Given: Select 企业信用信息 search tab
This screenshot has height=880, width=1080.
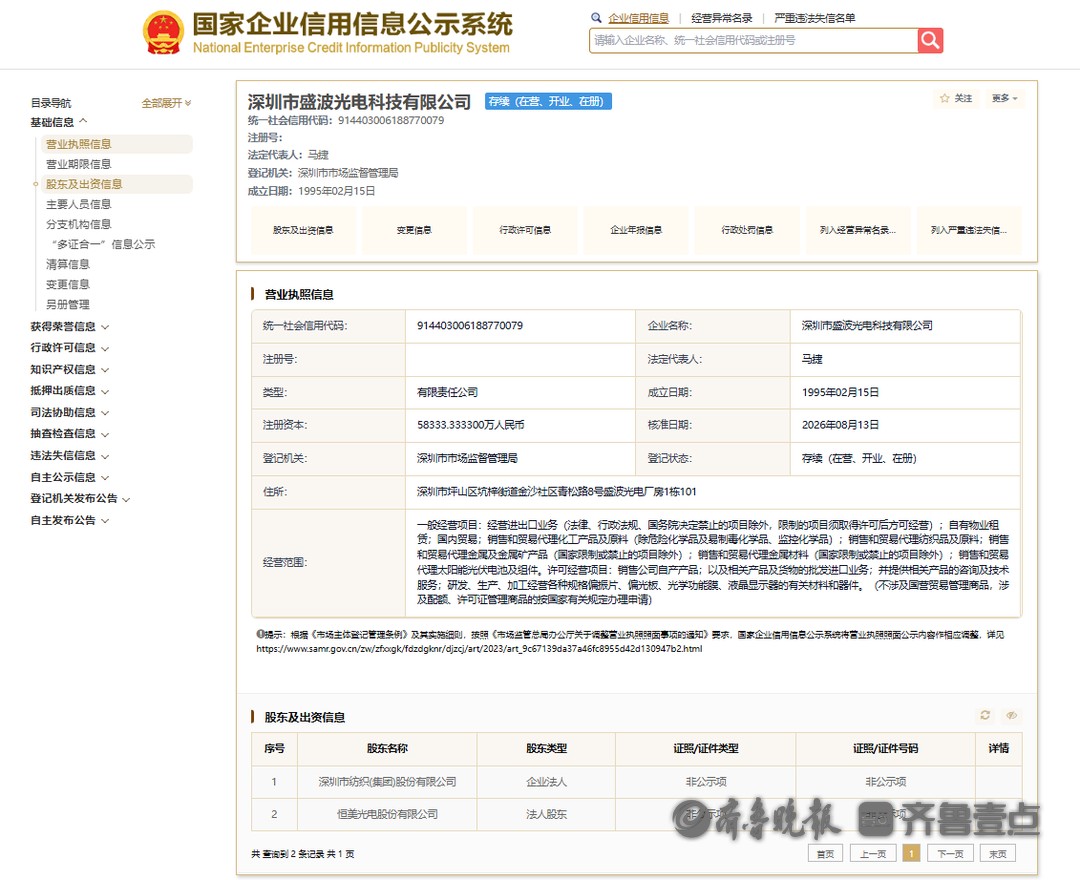Looking at the screenshot, I should click(x=638, y=18).
